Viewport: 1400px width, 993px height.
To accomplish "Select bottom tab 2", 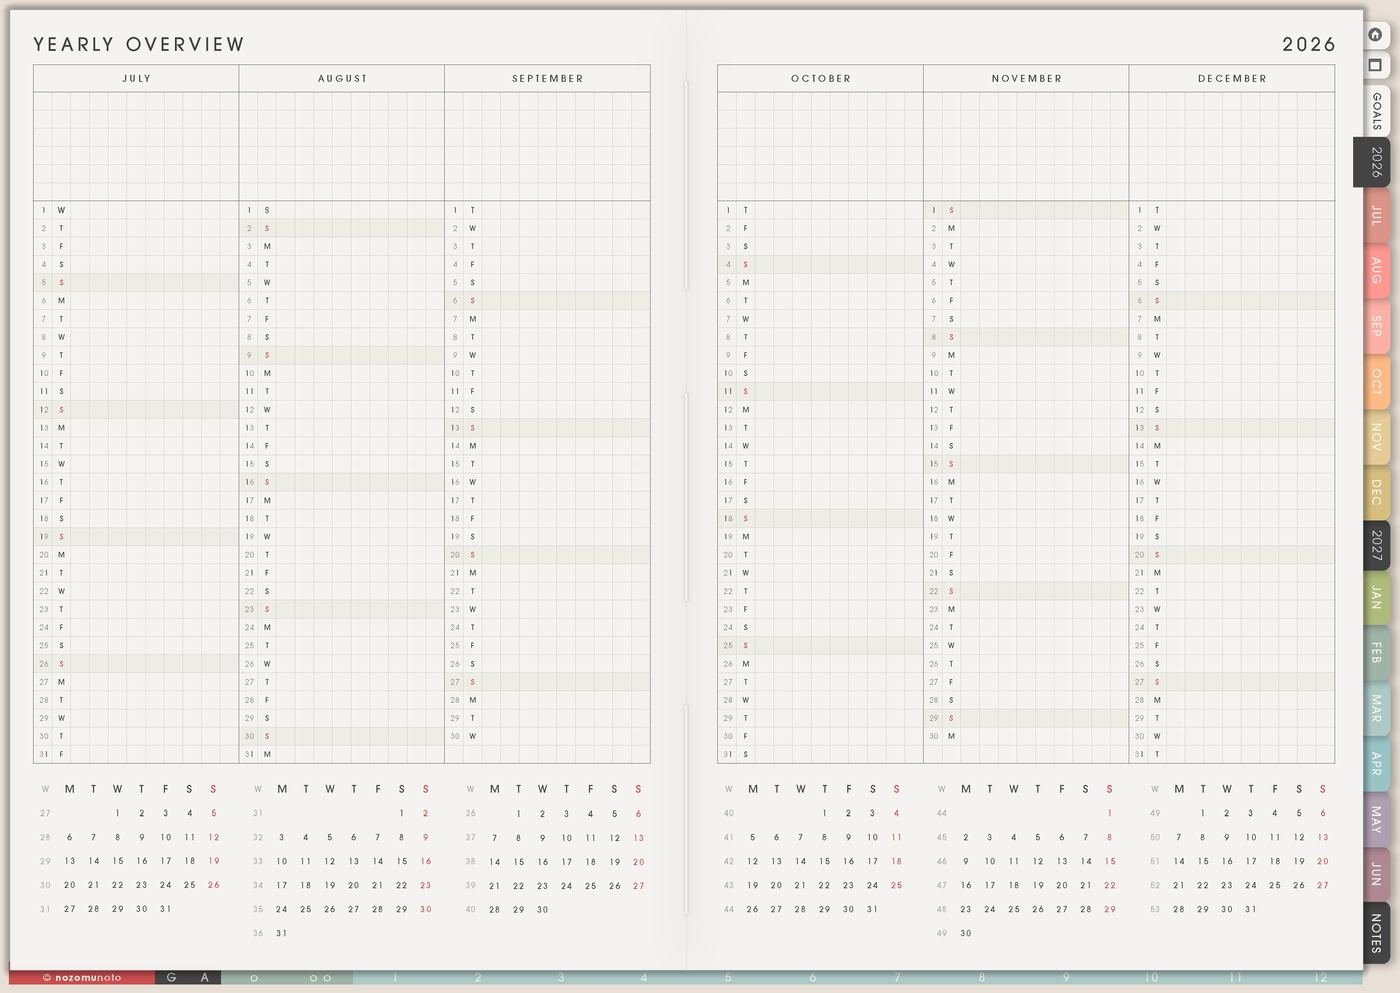I will (x=478, y=977).
